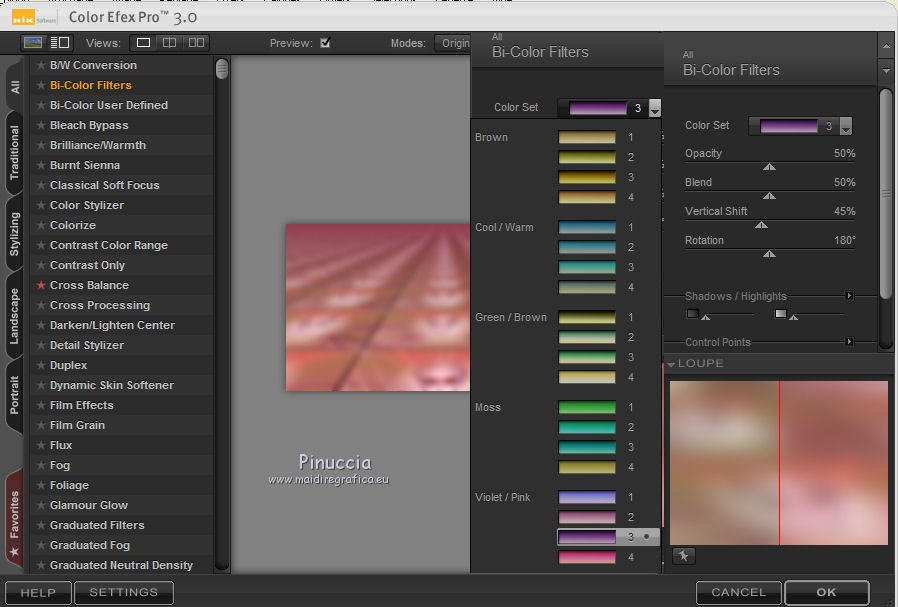Switch to the Favorites tab
The width and height of the screenshot is (898, 607).
[15, 518]
